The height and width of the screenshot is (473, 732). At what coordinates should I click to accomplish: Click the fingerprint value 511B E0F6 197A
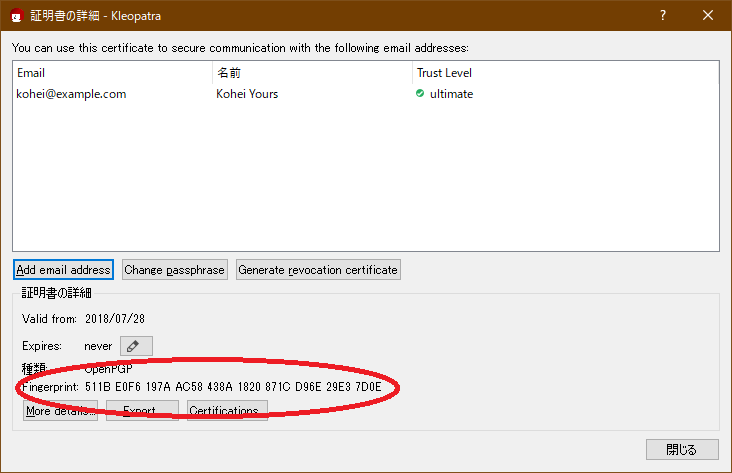(233, 387)
